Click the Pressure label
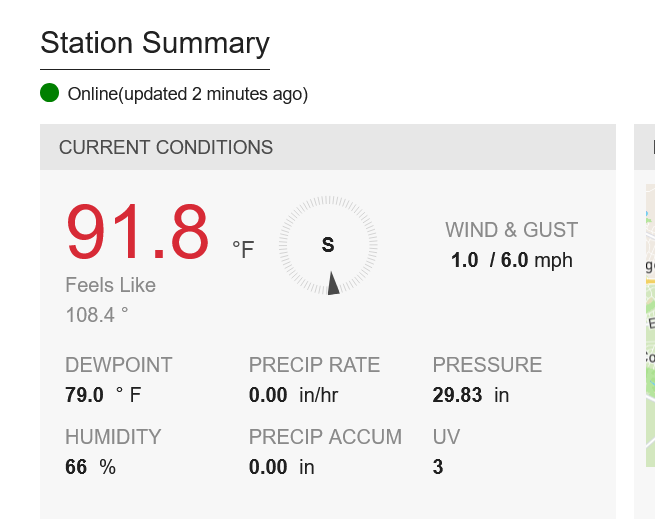The width and height of the screenshot is (655, 522). click(x=487, y=365)
